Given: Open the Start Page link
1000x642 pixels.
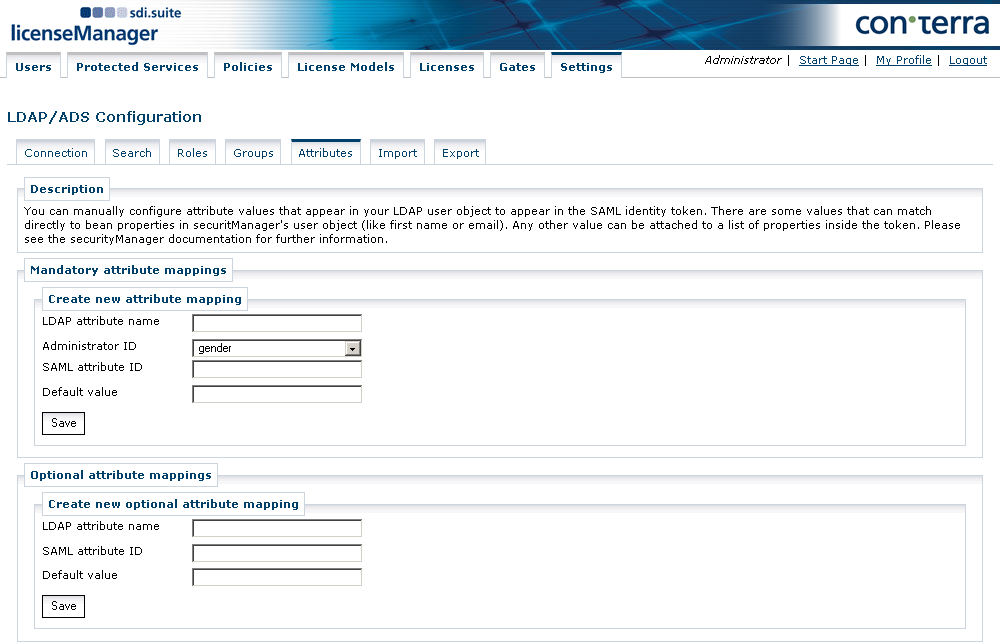Looking at the screenshot, I should click(828, 60).
